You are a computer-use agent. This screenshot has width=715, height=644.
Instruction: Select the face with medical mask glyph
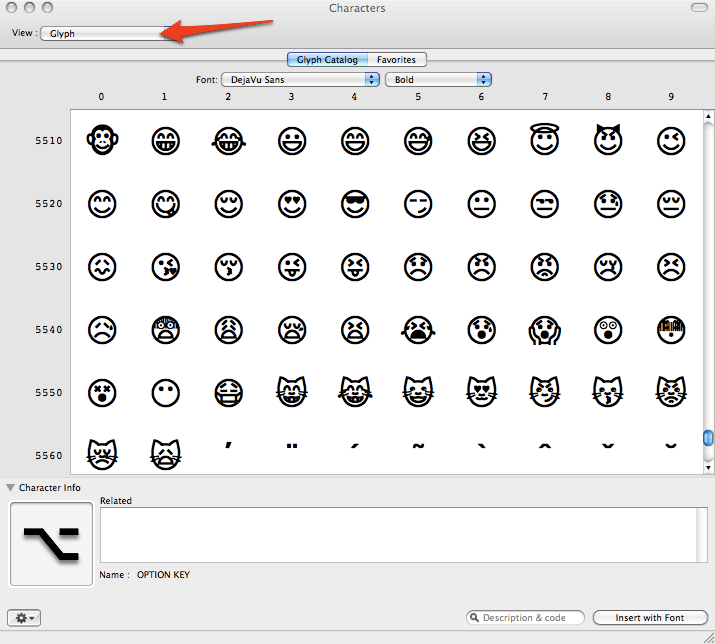pyautogui.click(x=228, y=393)
